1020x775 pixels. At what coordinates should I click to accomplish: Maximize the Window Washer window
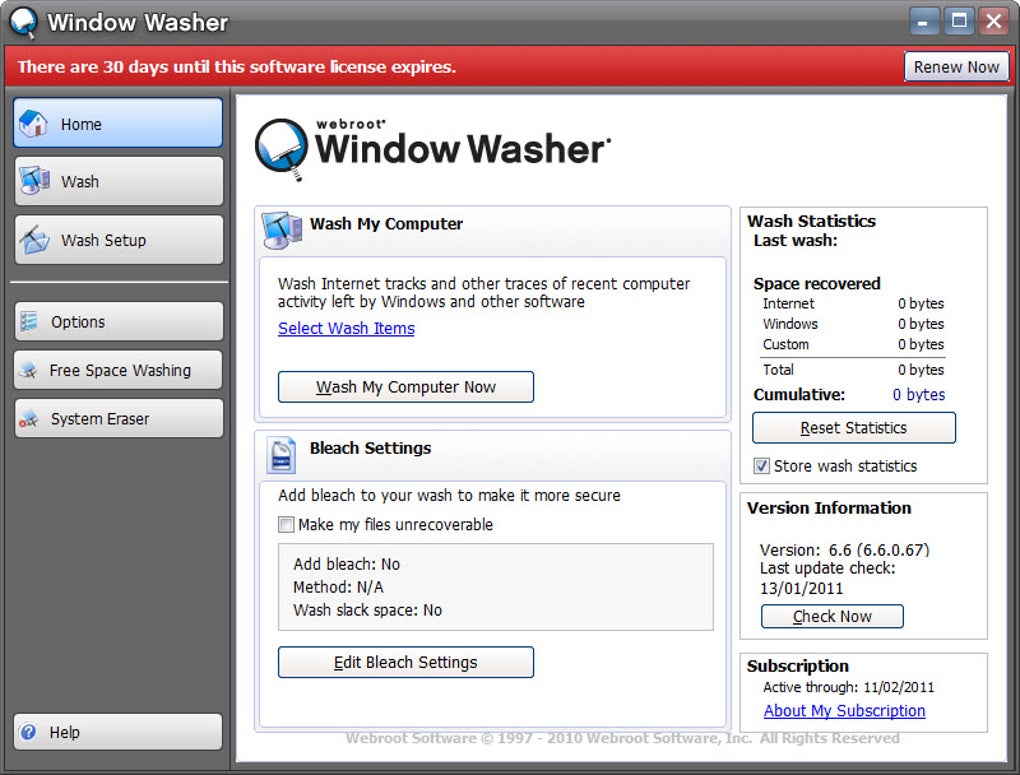pos(959,21)
